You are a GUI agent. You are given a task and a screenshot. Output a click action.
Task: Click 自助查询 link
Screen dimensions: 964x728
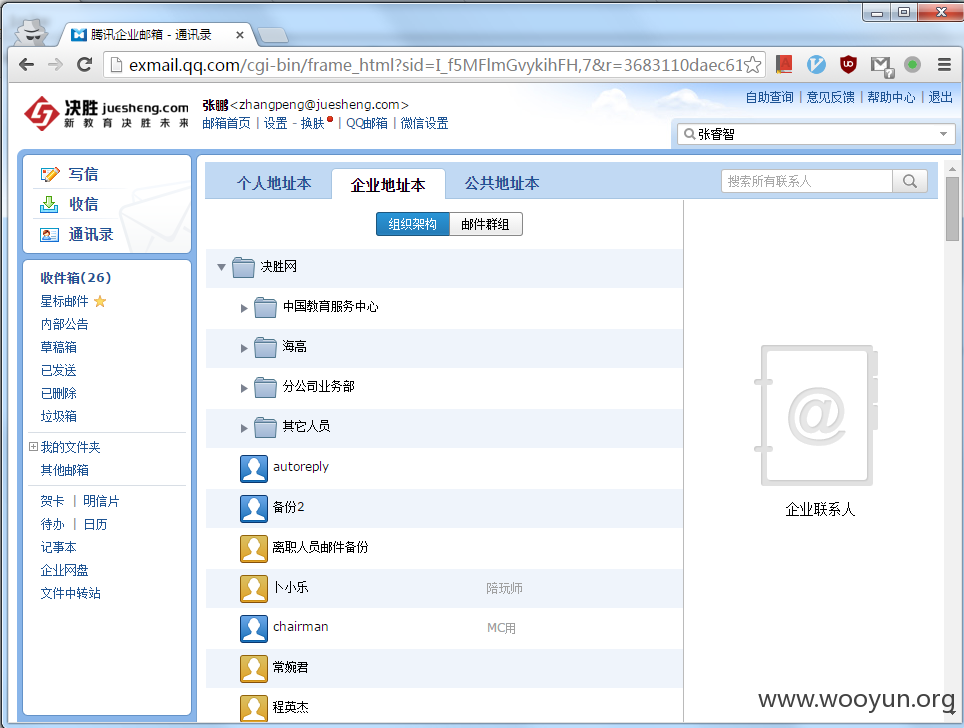[770, 97]
